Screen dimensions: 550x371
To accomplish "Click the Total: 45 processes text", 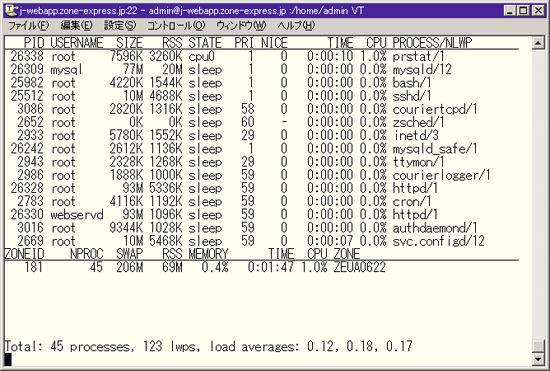I will point(69,346).
